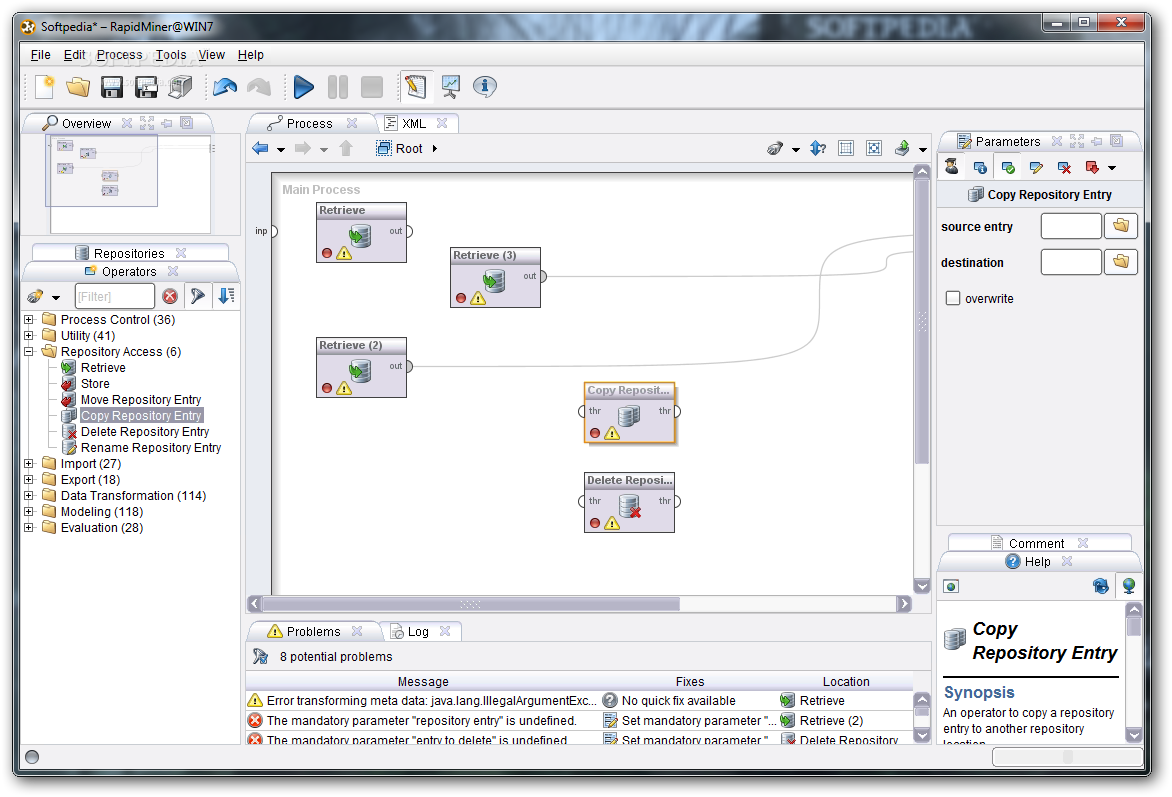Click Set mandatory parameter fix for Retrieve (2)

(x=690, y=721)
